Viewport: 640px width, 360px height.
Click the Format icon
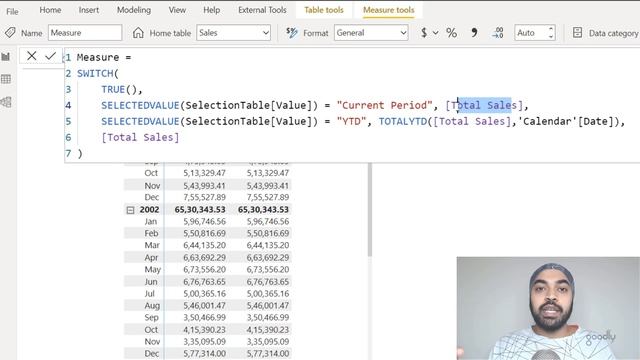292,33
